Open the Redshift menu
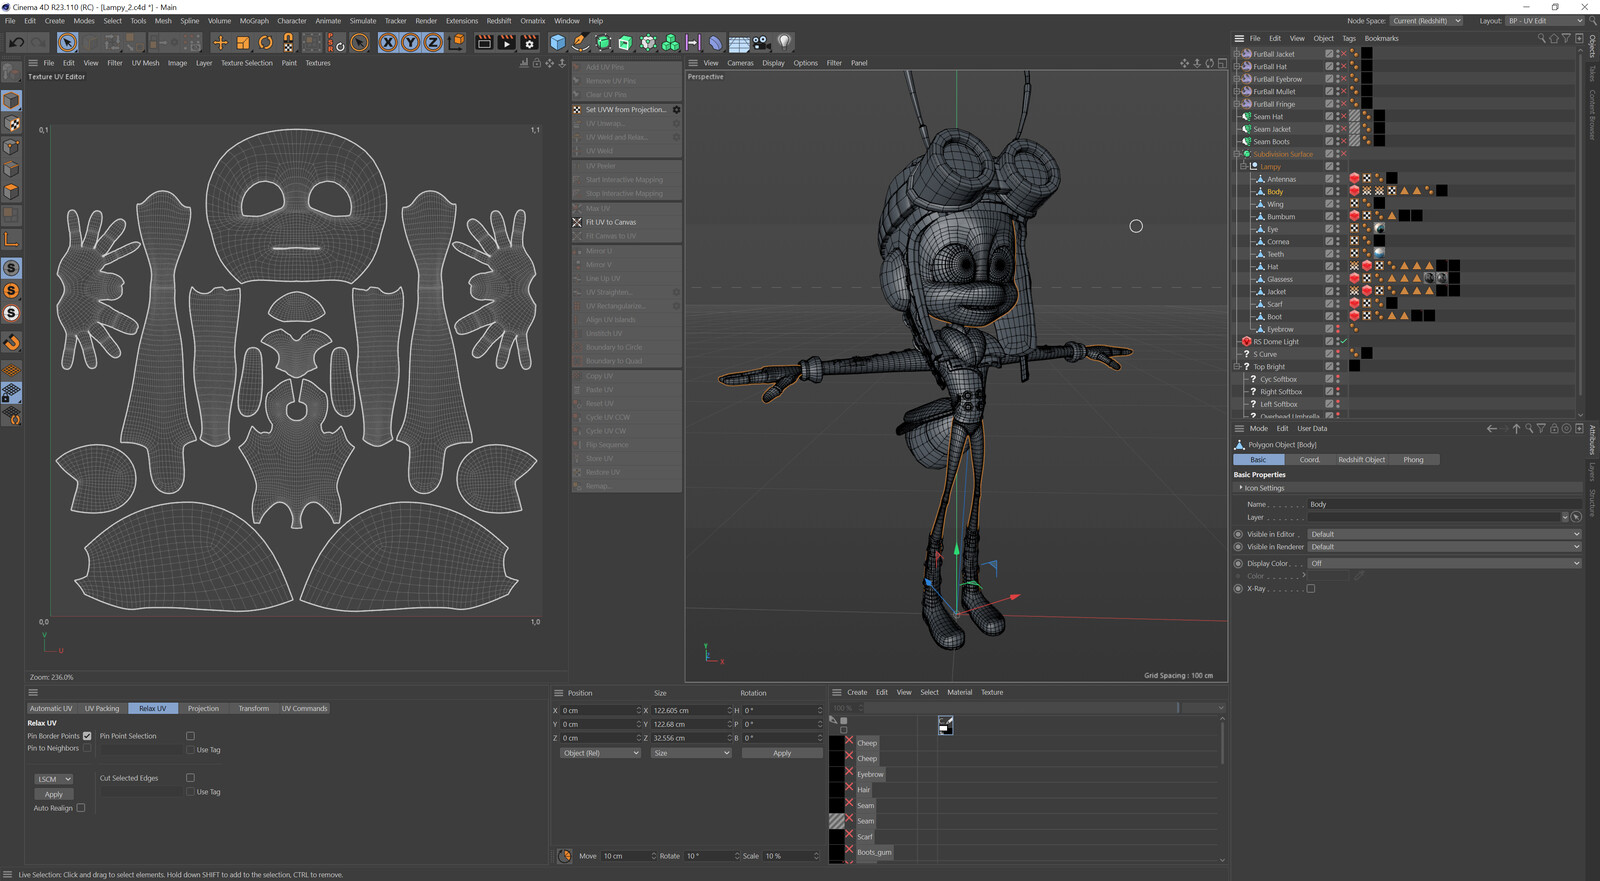Image resolution: width=1600 pixels, height=881 pixels. point(499,20)
